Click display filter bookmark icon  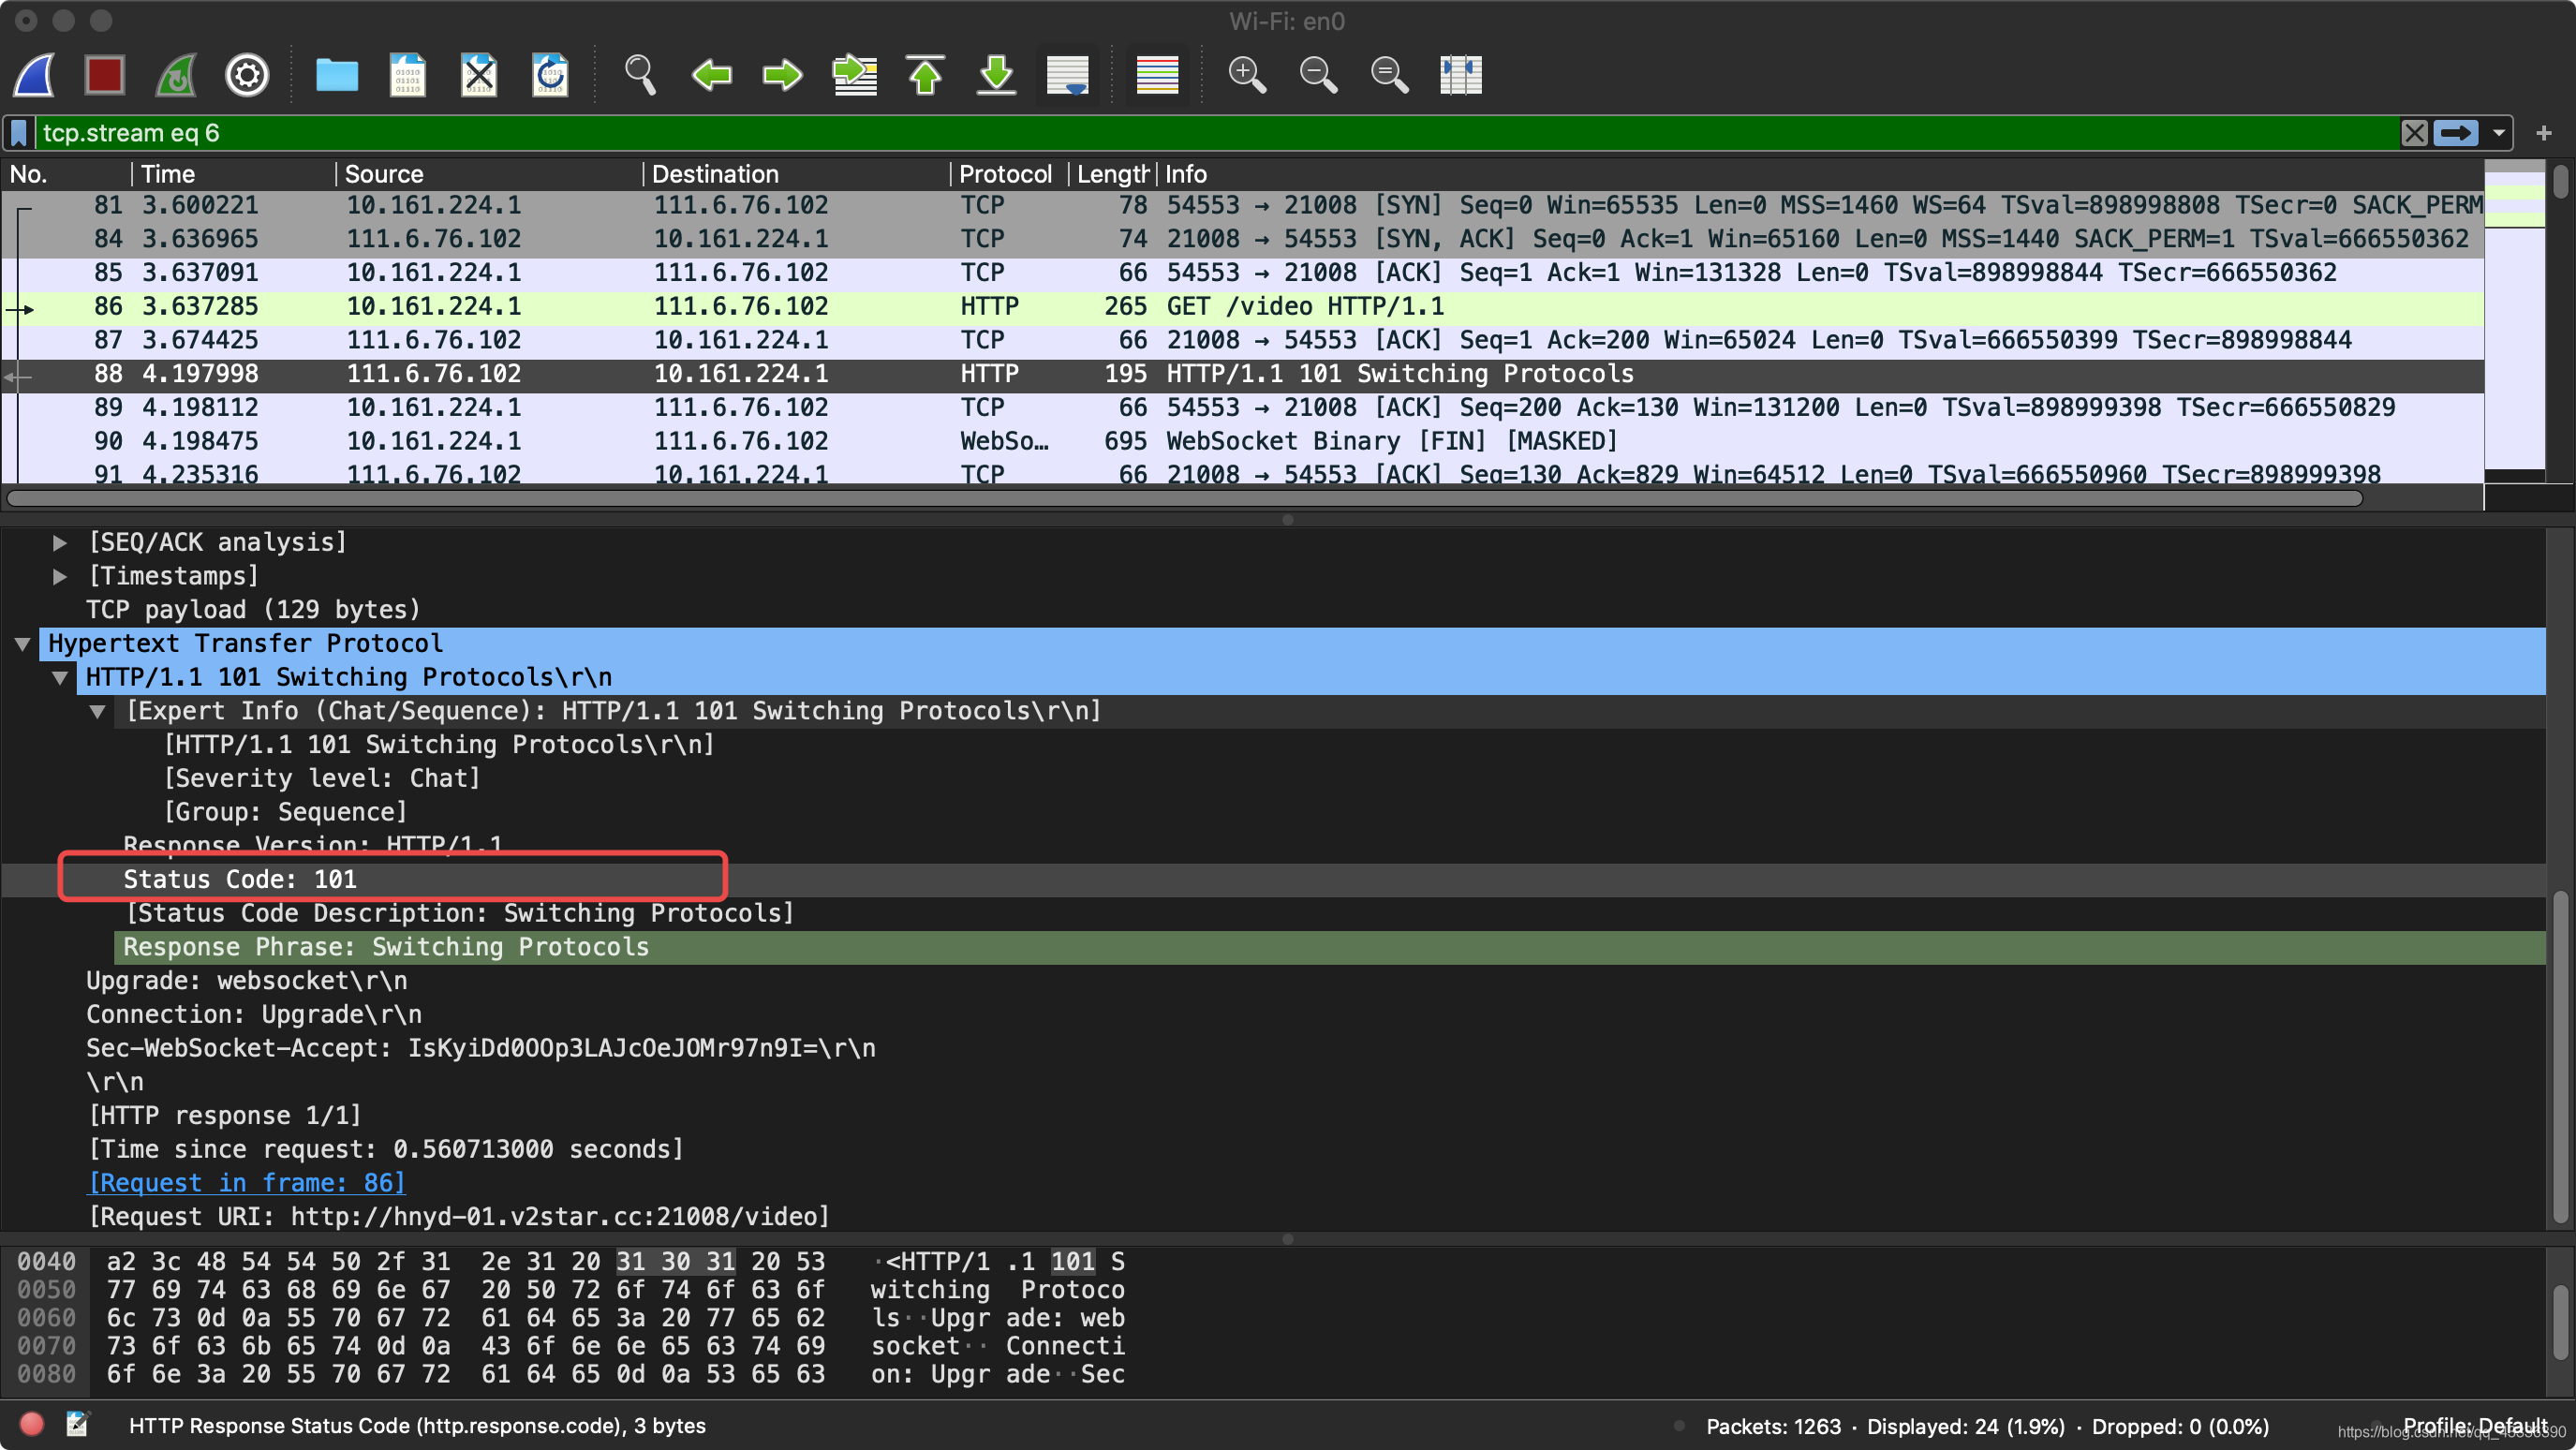(x=19, y=133)
